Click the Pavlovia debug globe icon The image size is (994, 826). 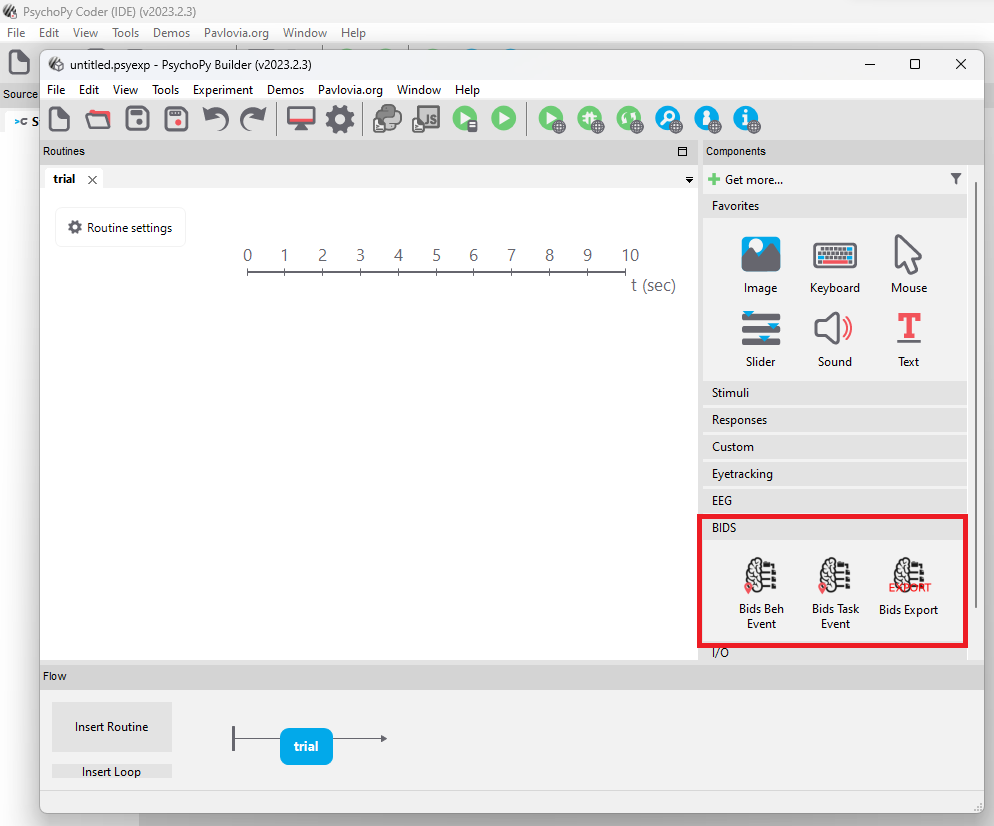coord(590,119)
